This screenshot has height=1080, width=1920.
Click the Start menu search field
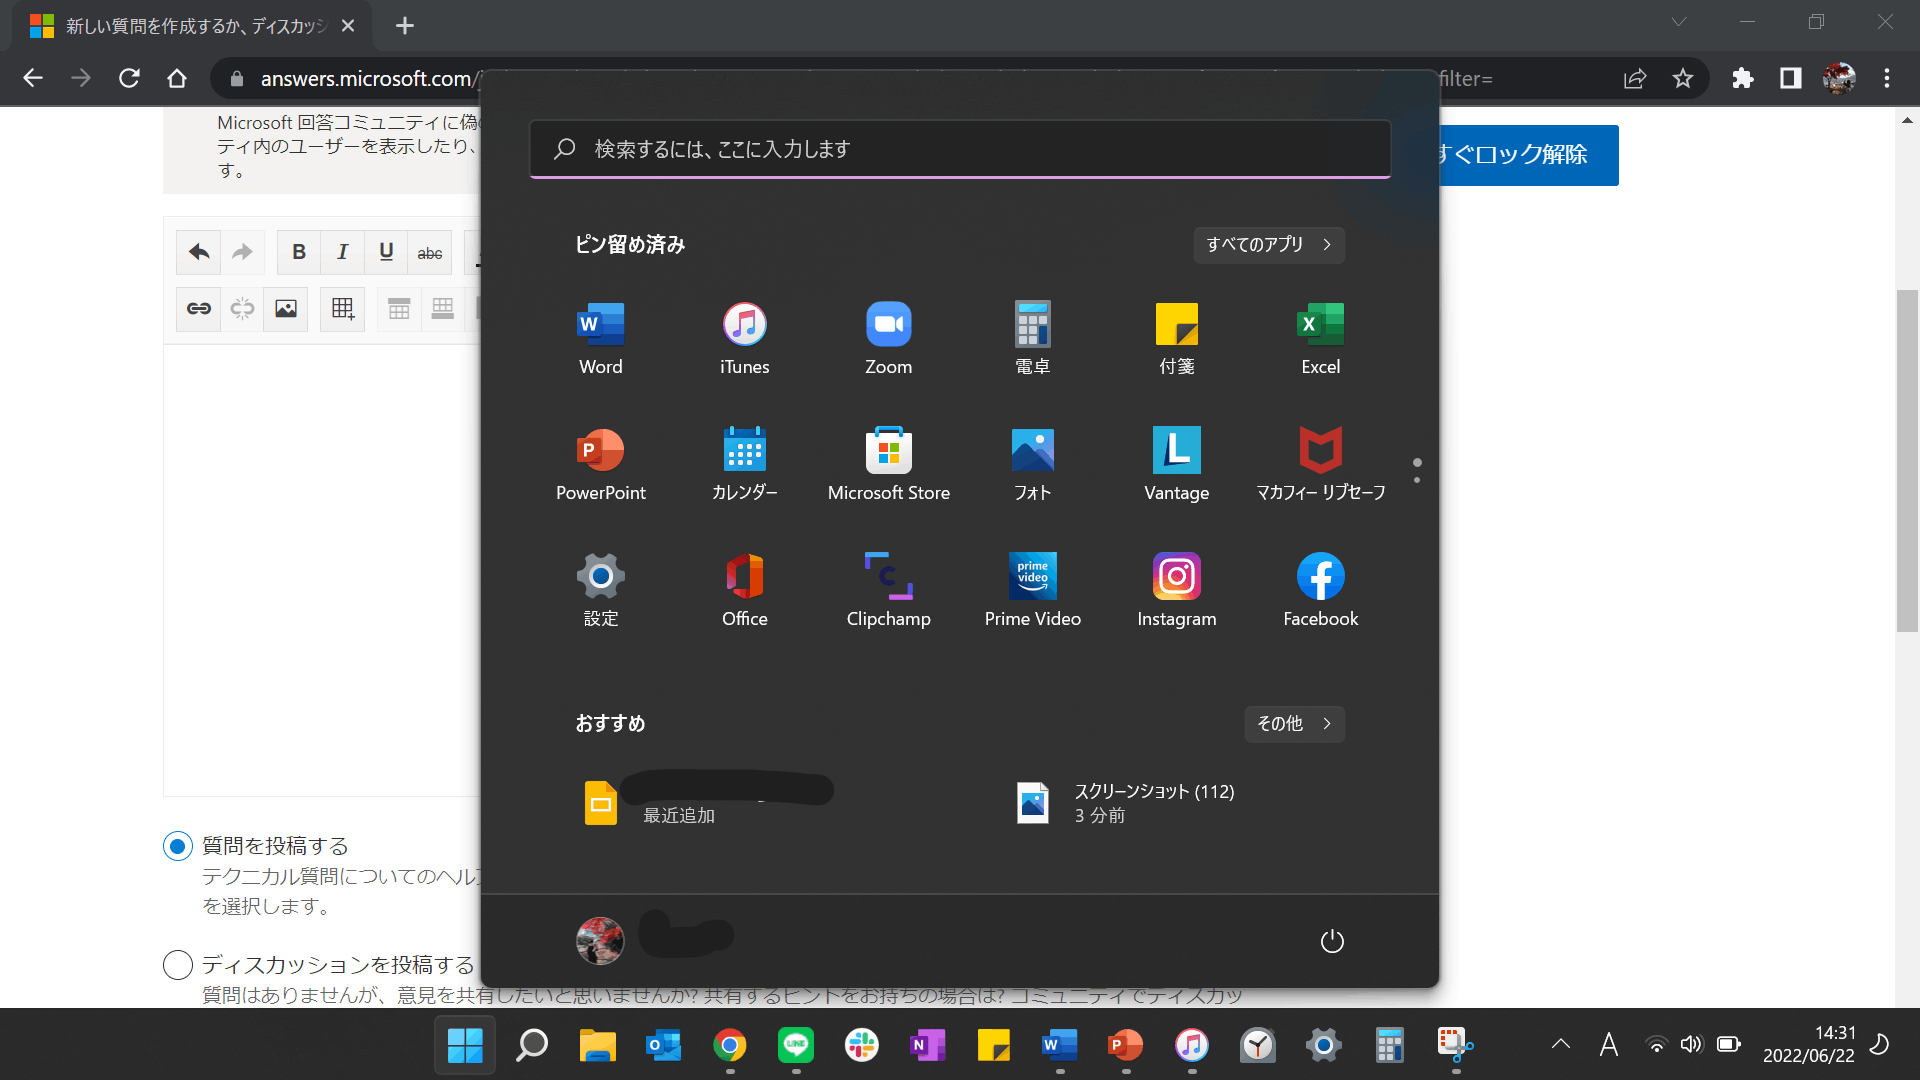(x=960, y=149)
